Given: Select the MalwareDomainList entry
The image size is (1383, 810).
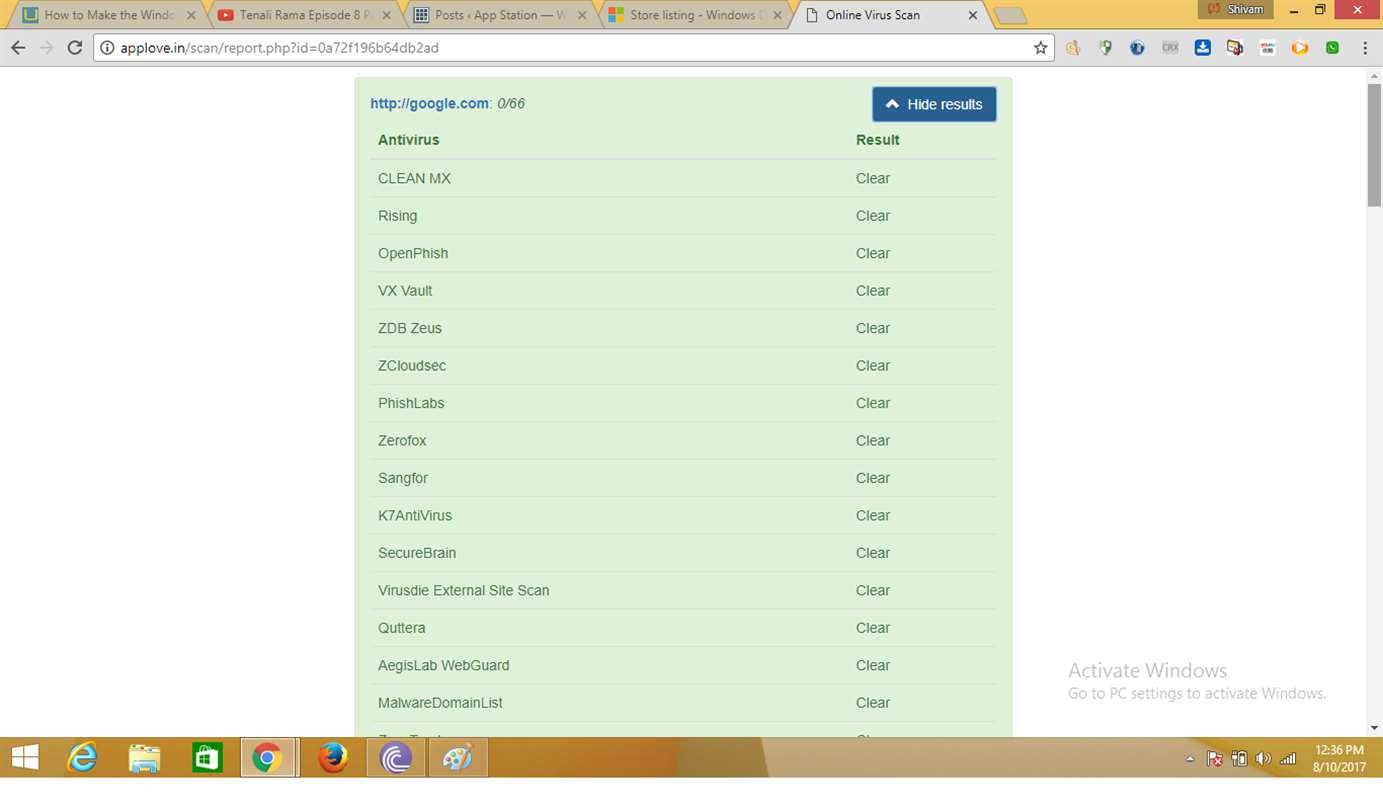Looking at the screenshot, I should 440,703.
